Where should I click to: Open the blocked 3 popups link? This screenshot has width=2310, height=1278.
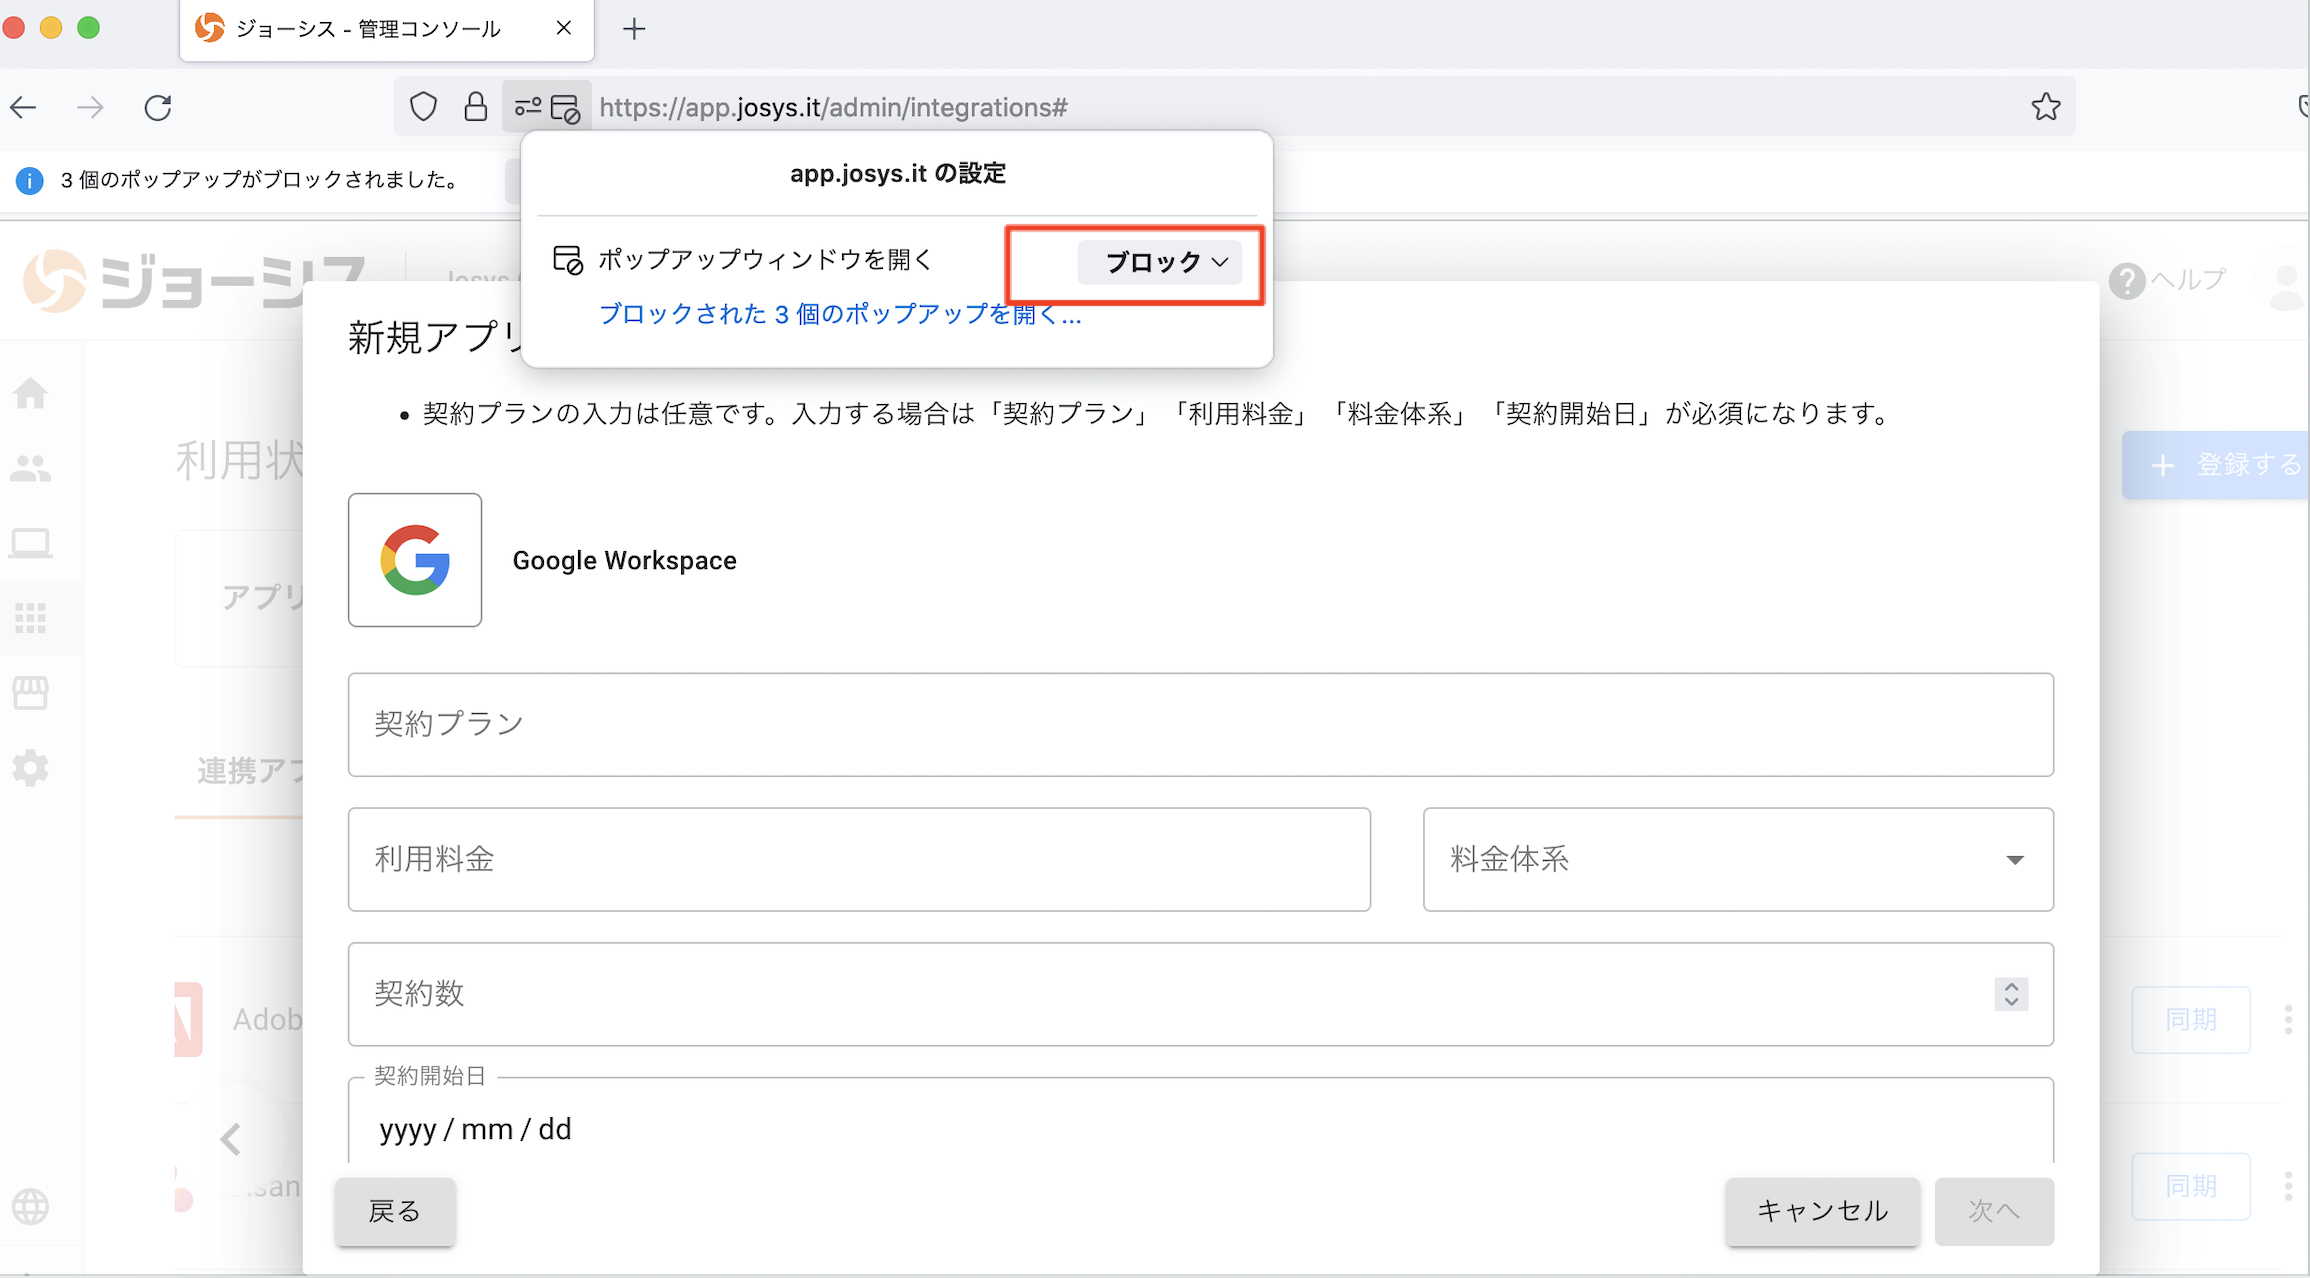tap(840, 315)
